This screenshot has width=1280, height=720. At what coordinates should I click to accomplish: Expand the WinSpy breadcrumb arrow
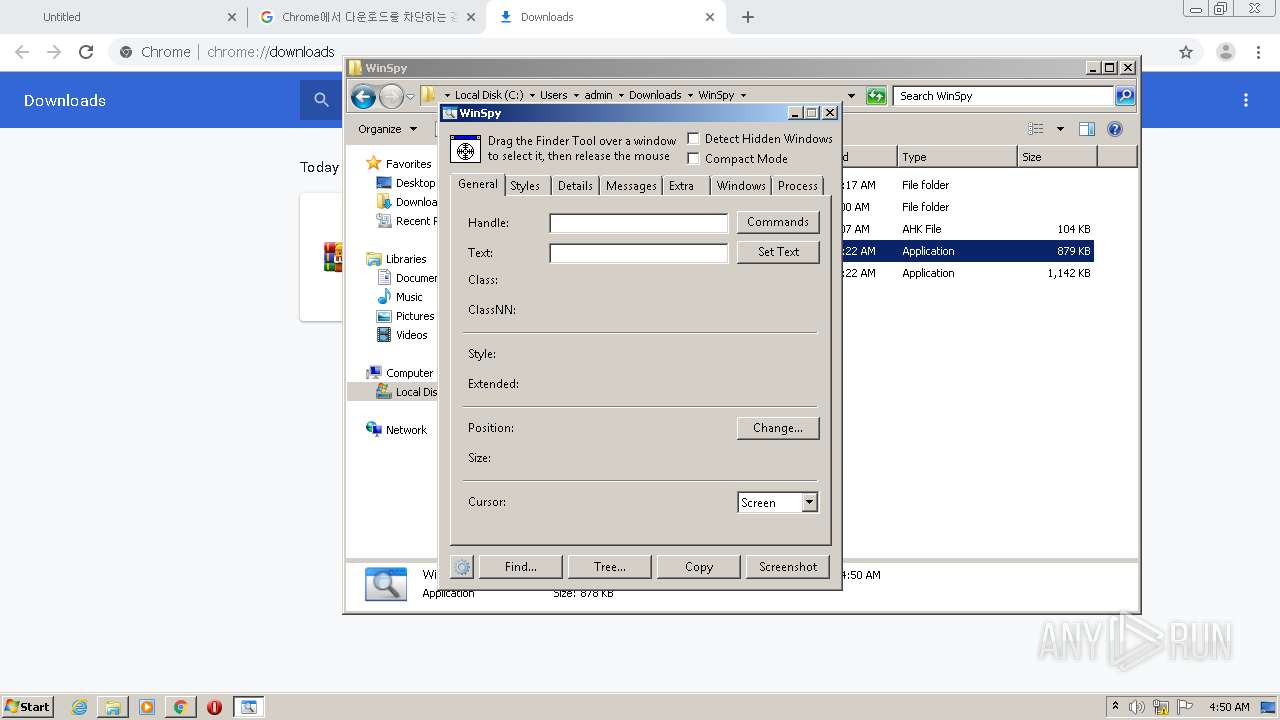coord(743,96)
